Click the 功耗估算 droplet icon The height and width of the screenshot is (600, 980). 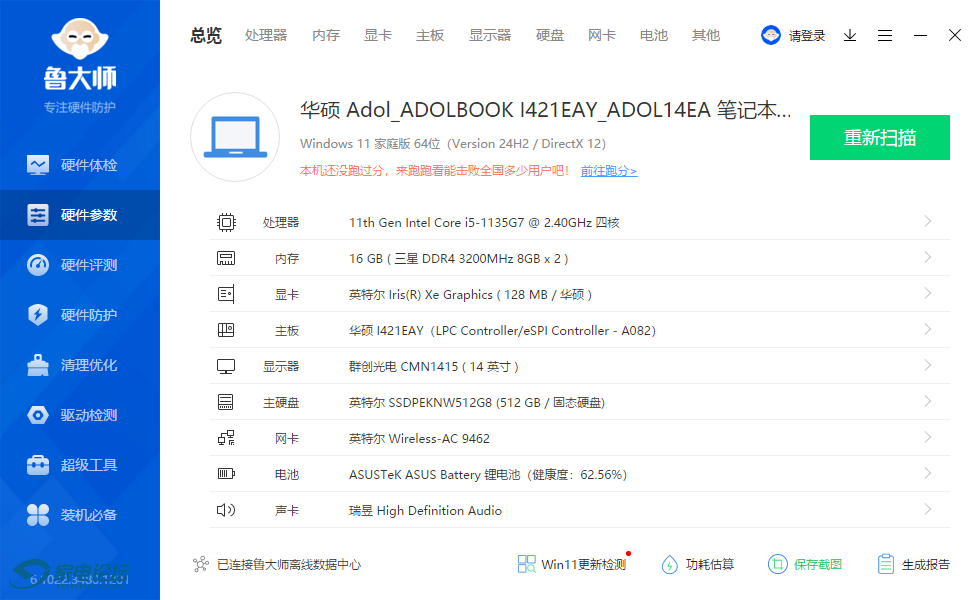pyautogui.click(x=669, y=564)
